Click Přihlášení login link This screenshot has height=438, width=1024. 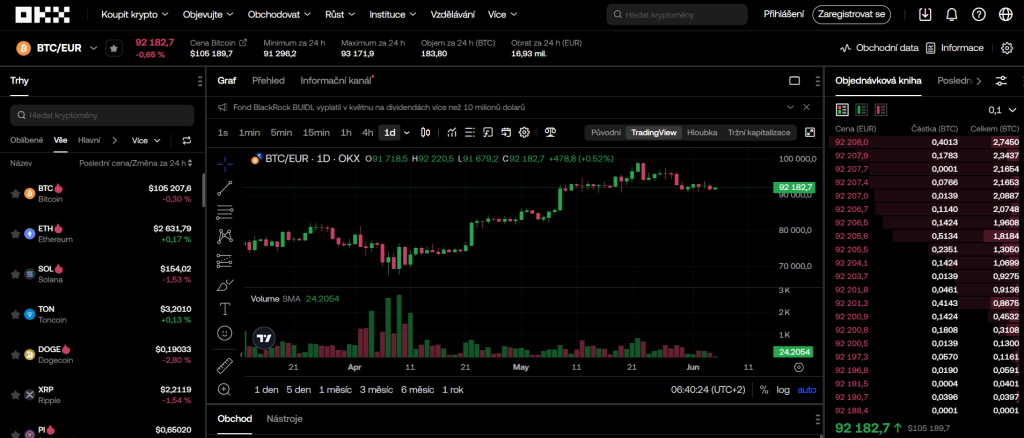pos(784,14)
